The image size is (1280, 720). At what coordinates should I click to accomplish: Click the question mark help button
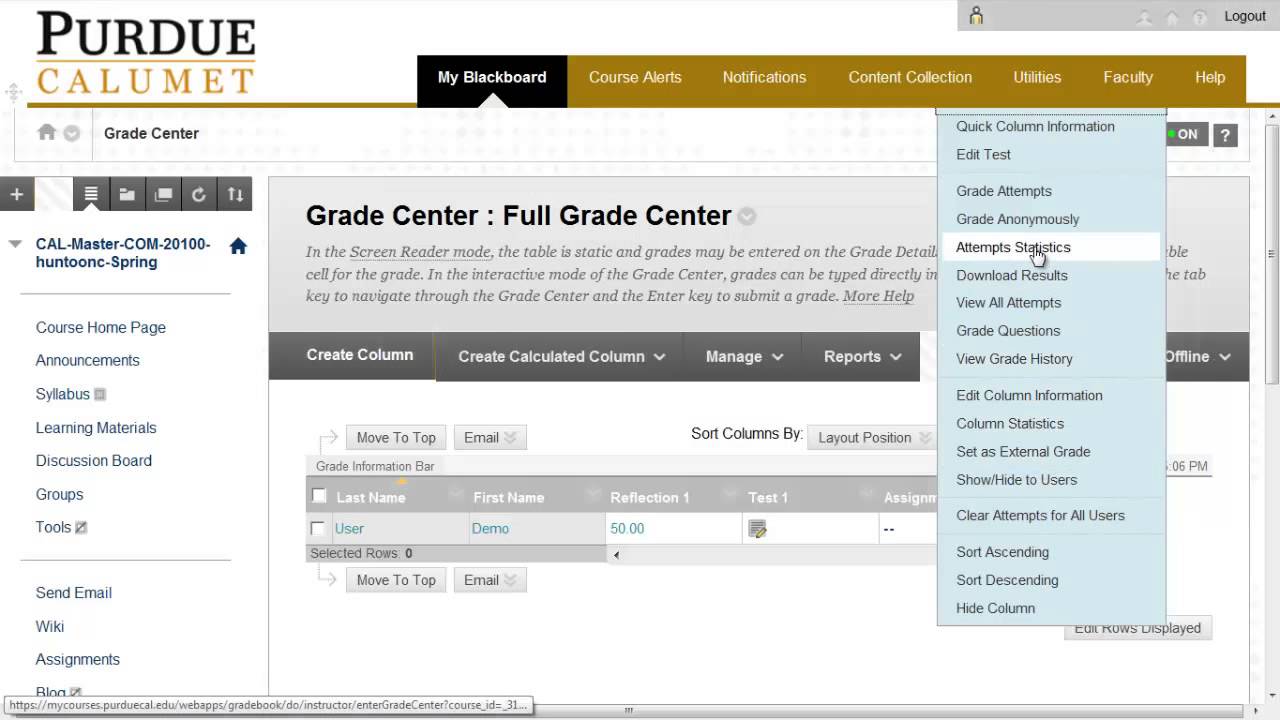[x=1225, y=135]
